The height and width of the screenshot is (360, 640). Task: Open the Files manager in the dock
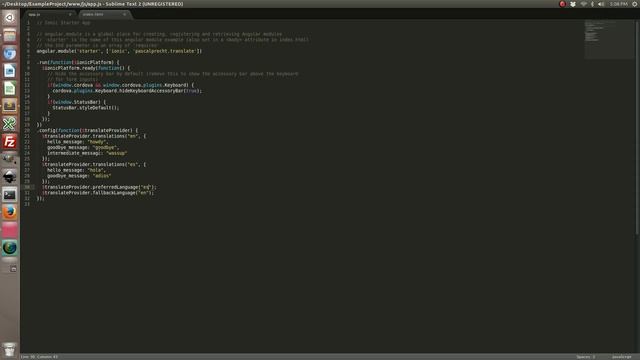point(9,36)
